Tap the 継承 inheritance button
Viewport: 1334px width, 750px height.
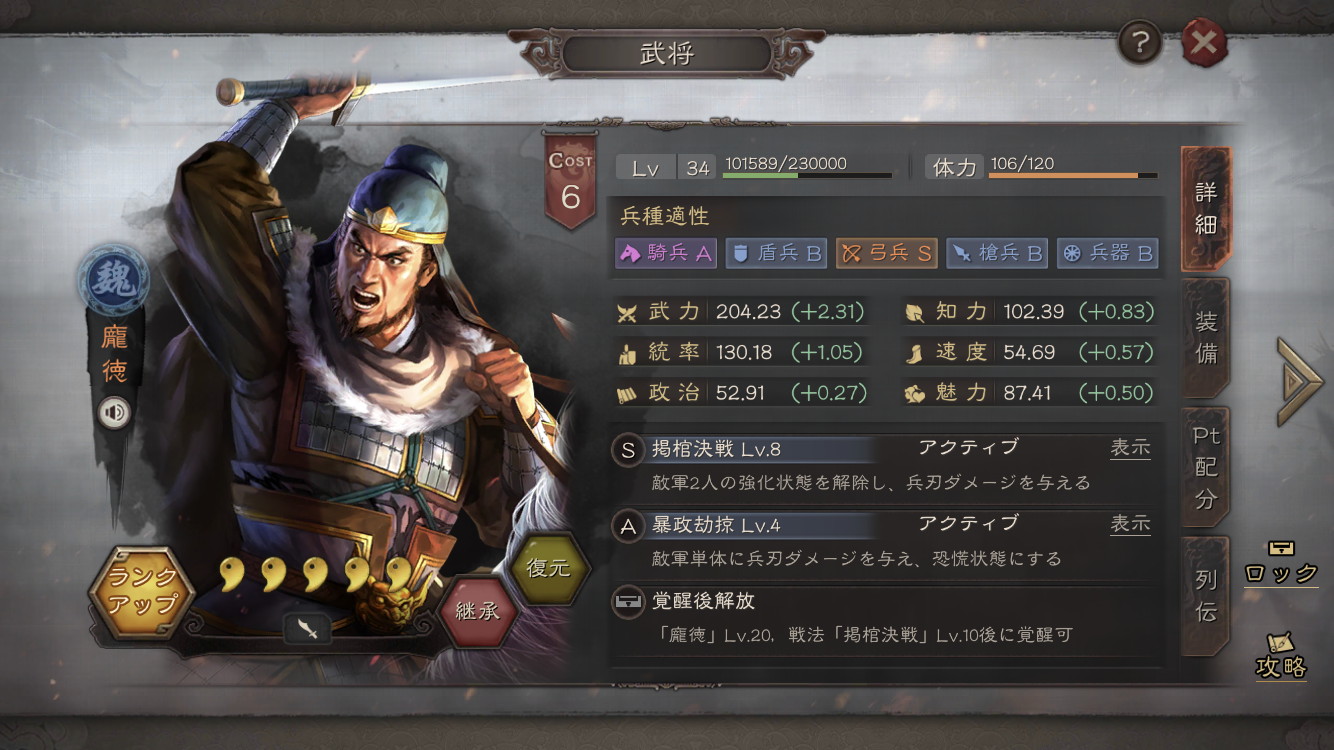pyautogui.click(x=478, y=609)
